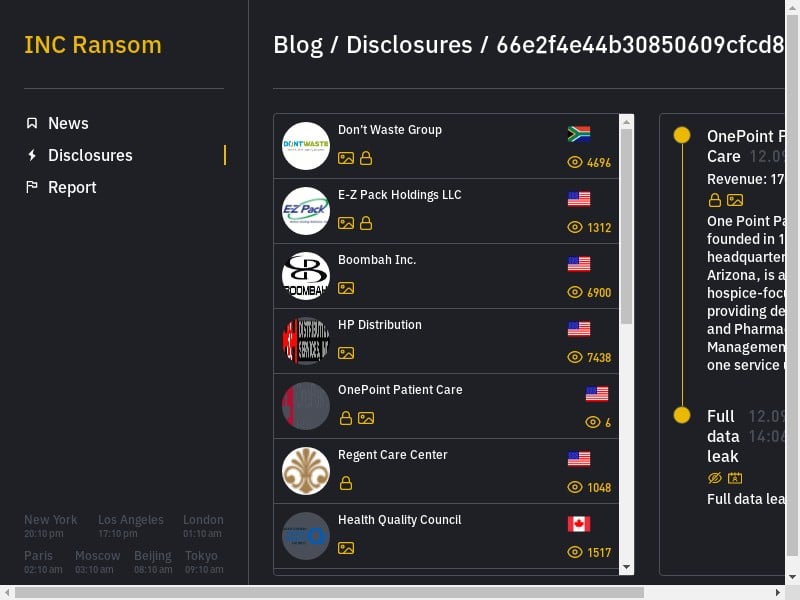Click lock icon under OnePoint Patient Care

346,418
